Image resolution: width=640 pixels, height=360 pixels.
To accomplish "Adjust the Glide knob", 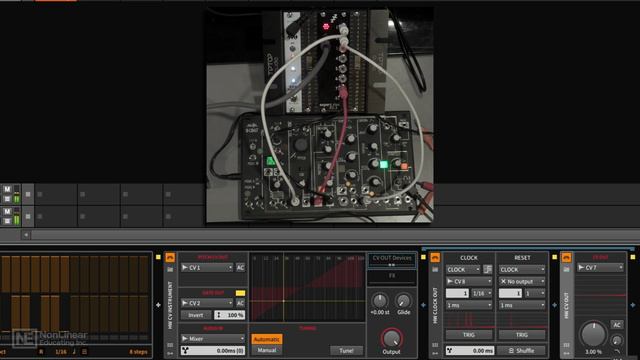I will tap(403, 301).
